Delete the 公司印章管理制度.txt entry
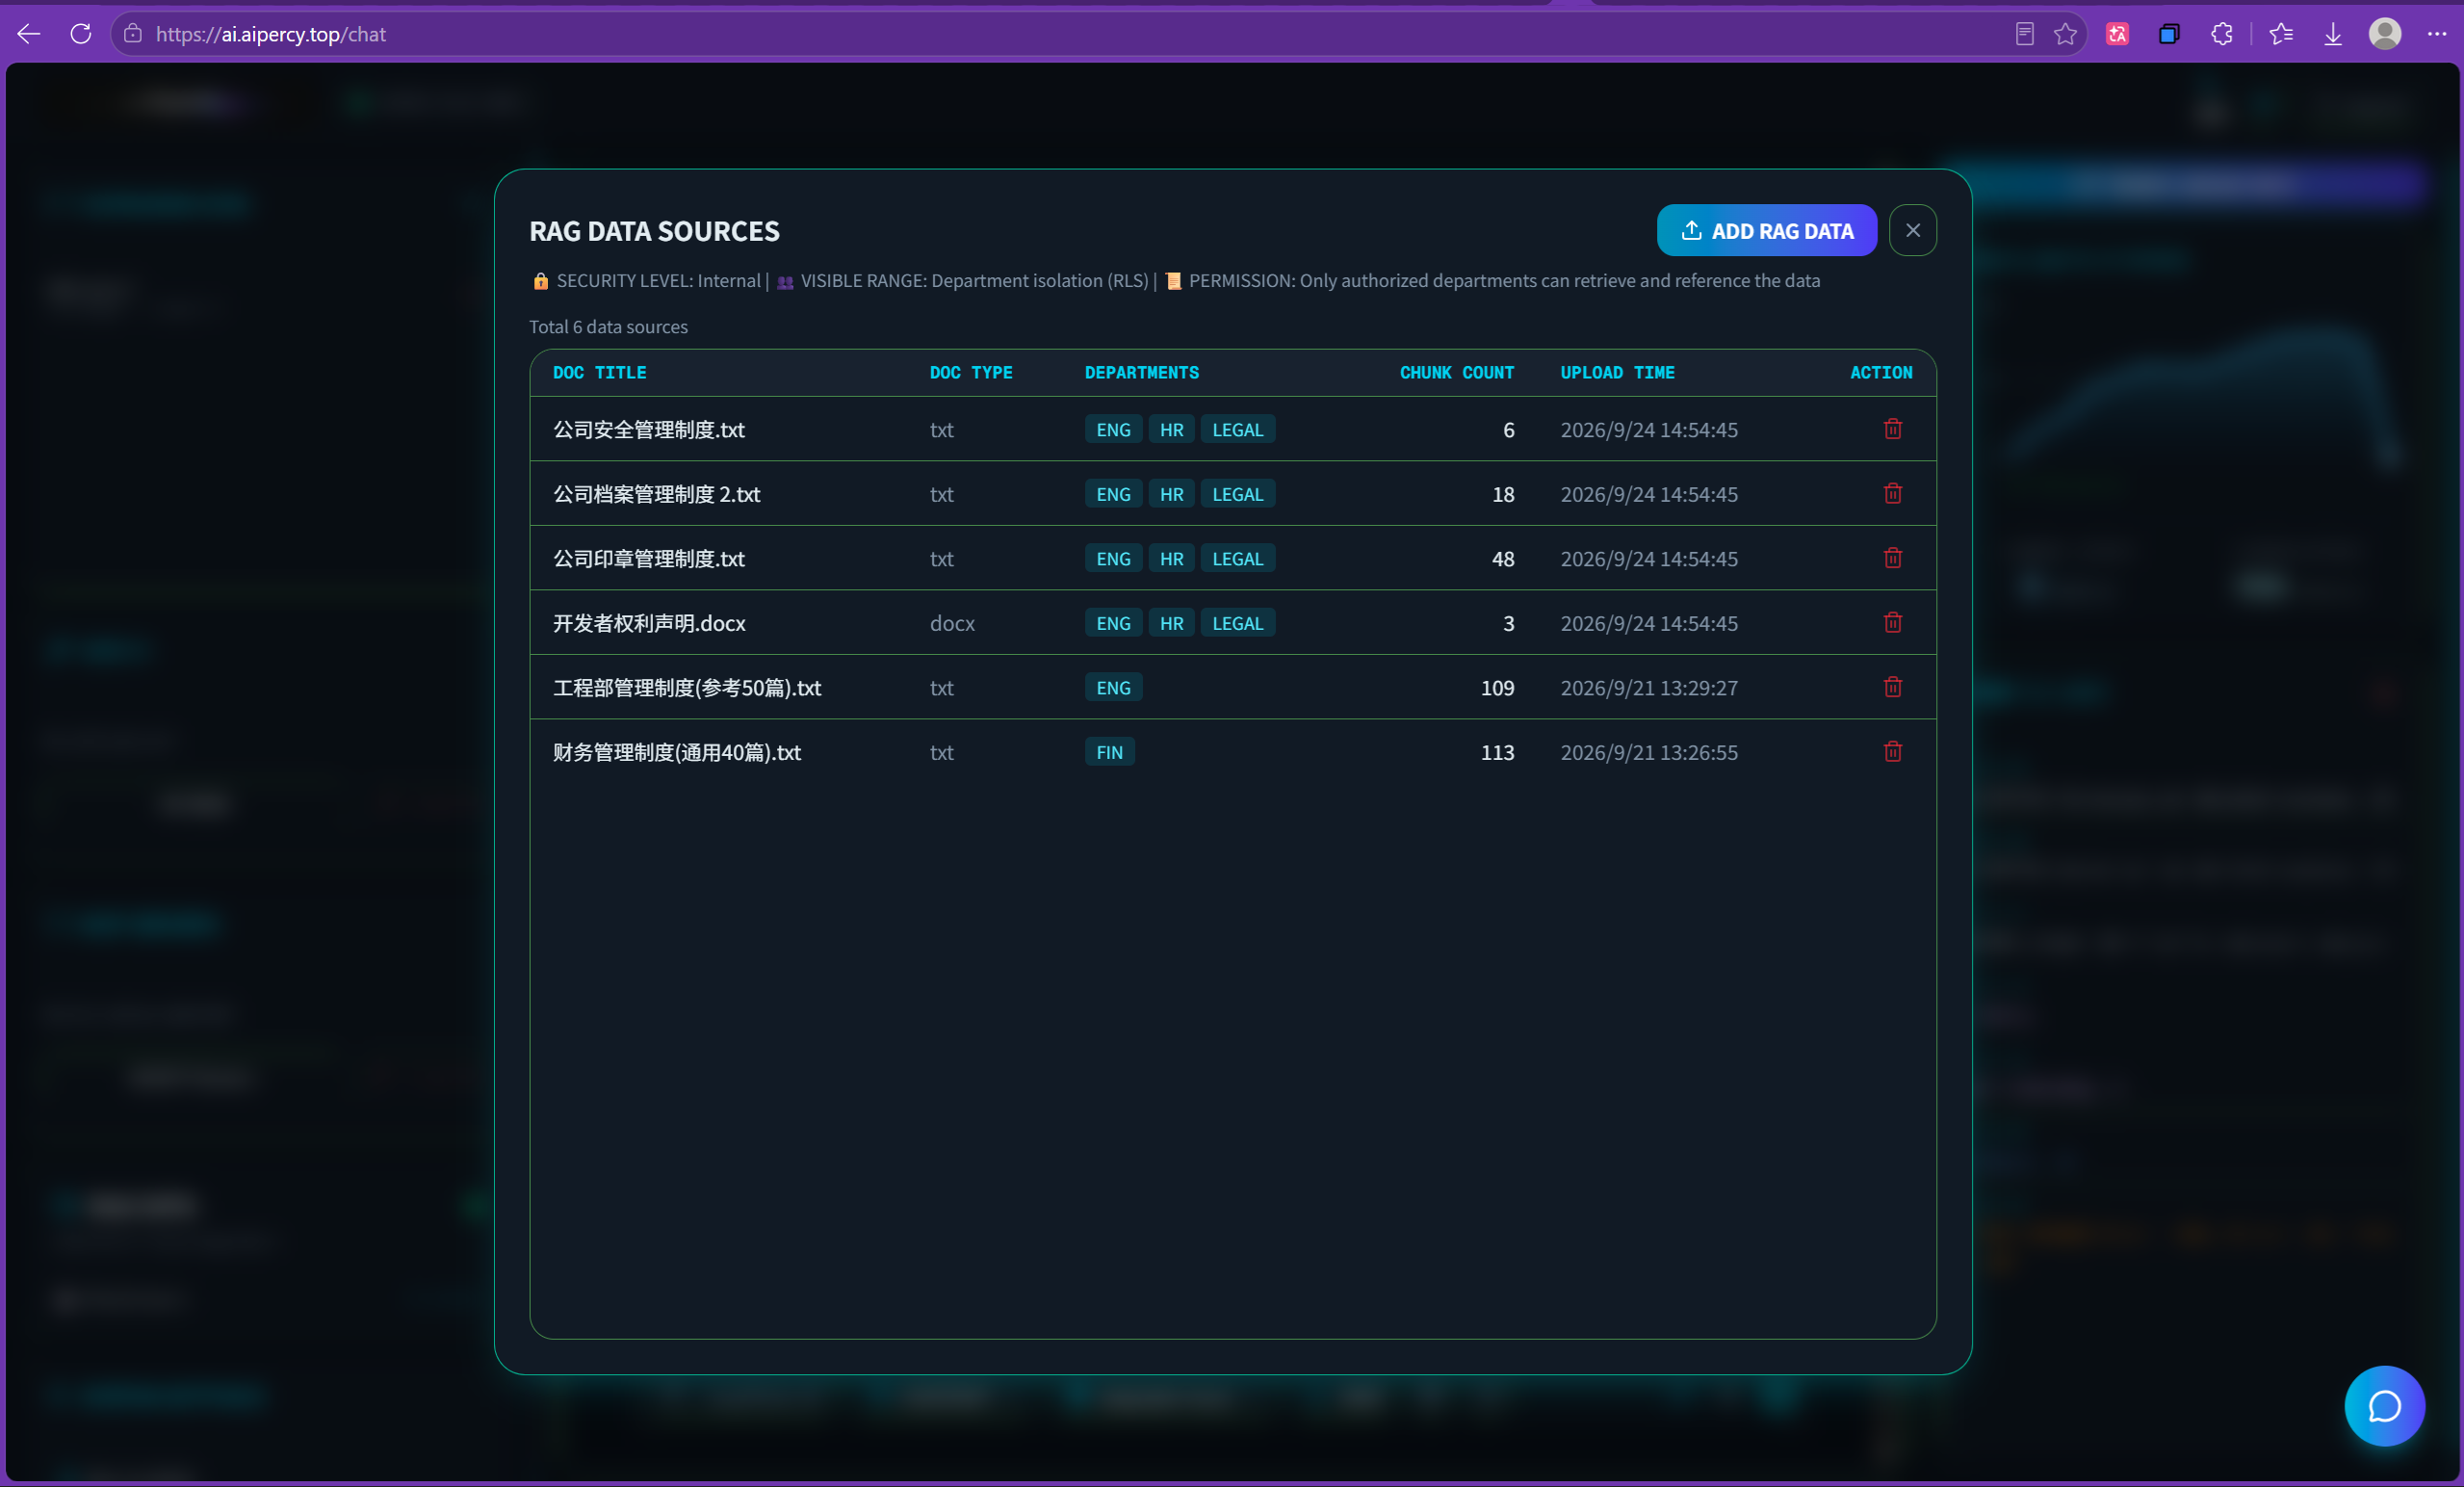2464x1487 pixels. [x=1892, y=558]
